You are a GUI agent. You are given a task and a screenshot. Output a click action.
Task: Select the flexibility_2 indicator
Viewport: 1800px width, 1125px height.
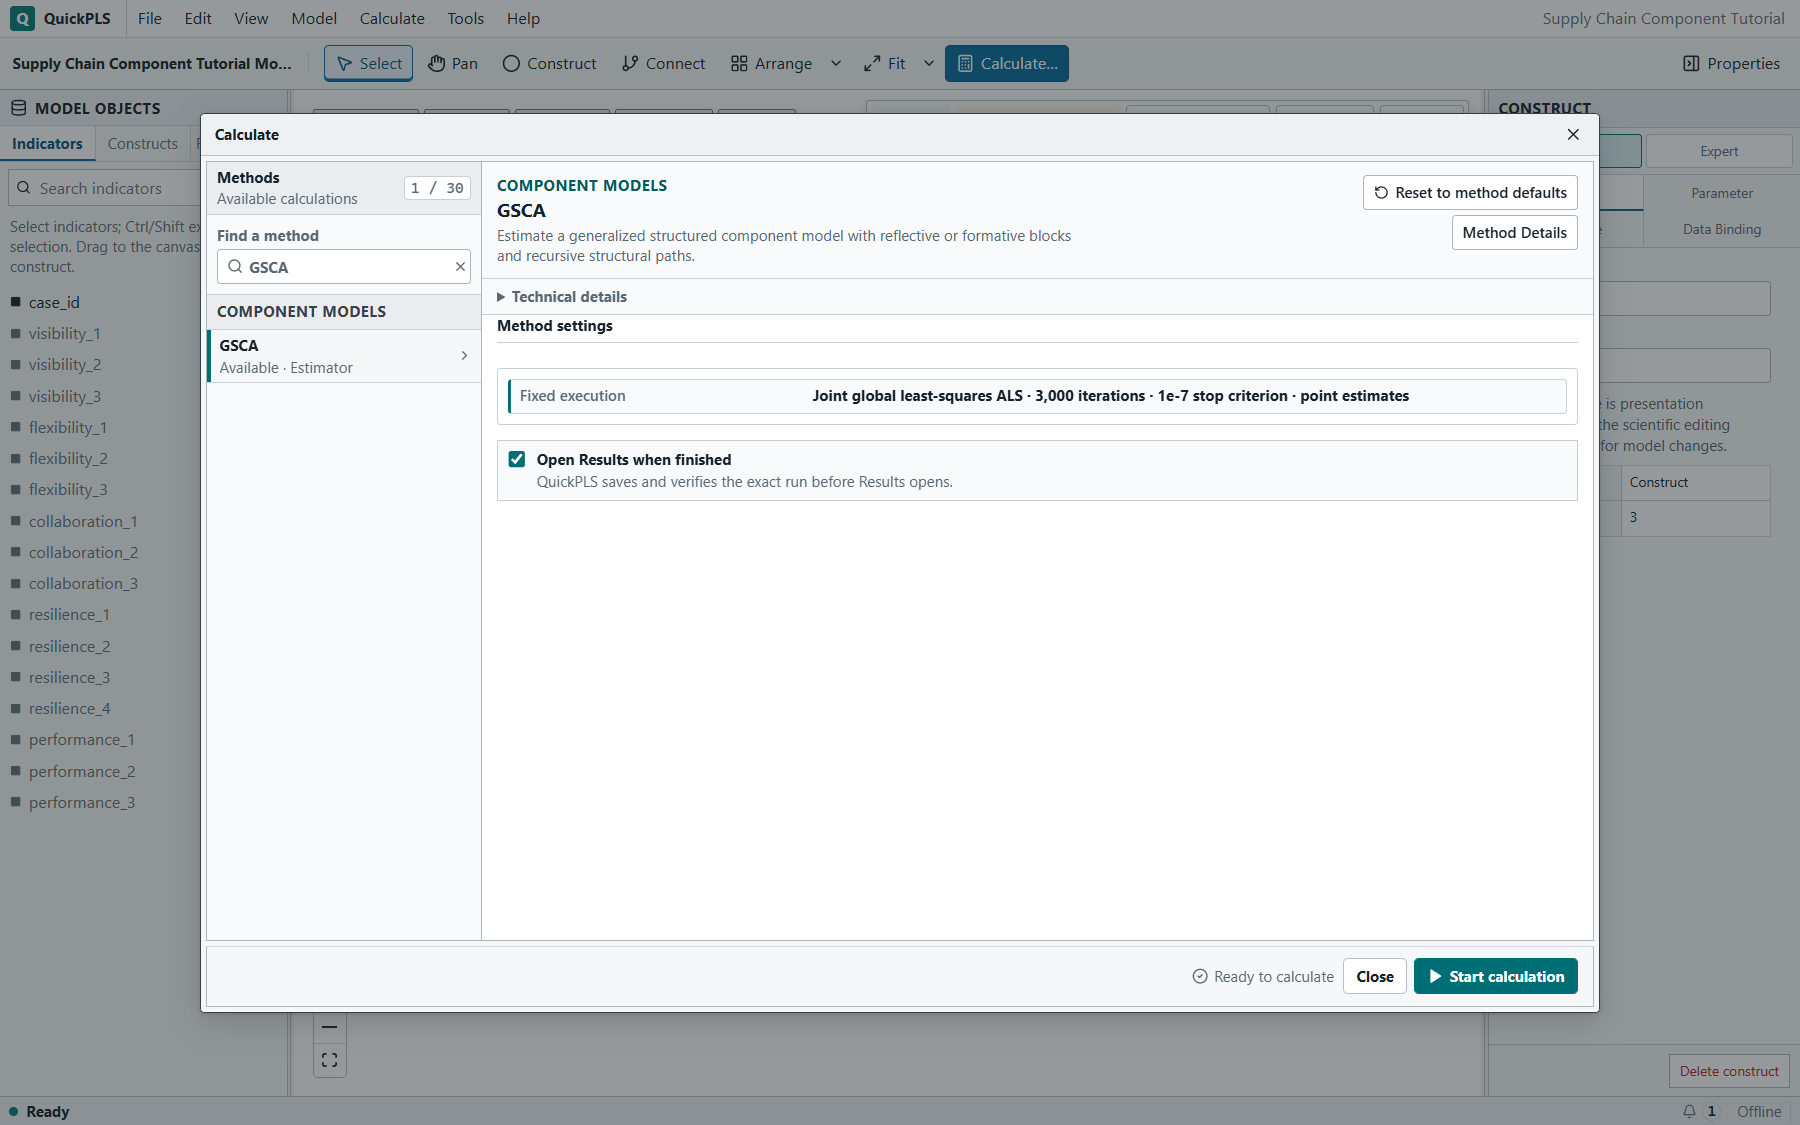point(68,459)
